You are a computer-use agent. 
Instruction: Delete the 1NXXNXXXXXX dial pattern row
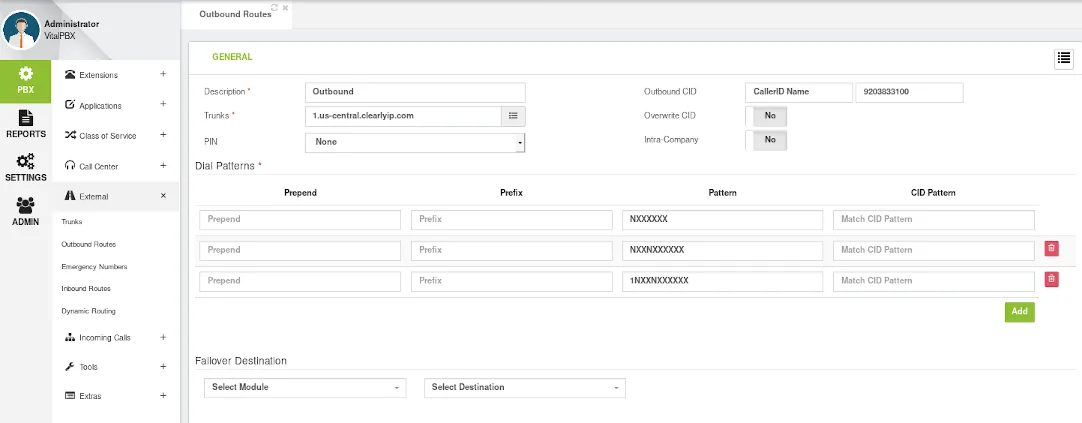[x=1051, y=279]
